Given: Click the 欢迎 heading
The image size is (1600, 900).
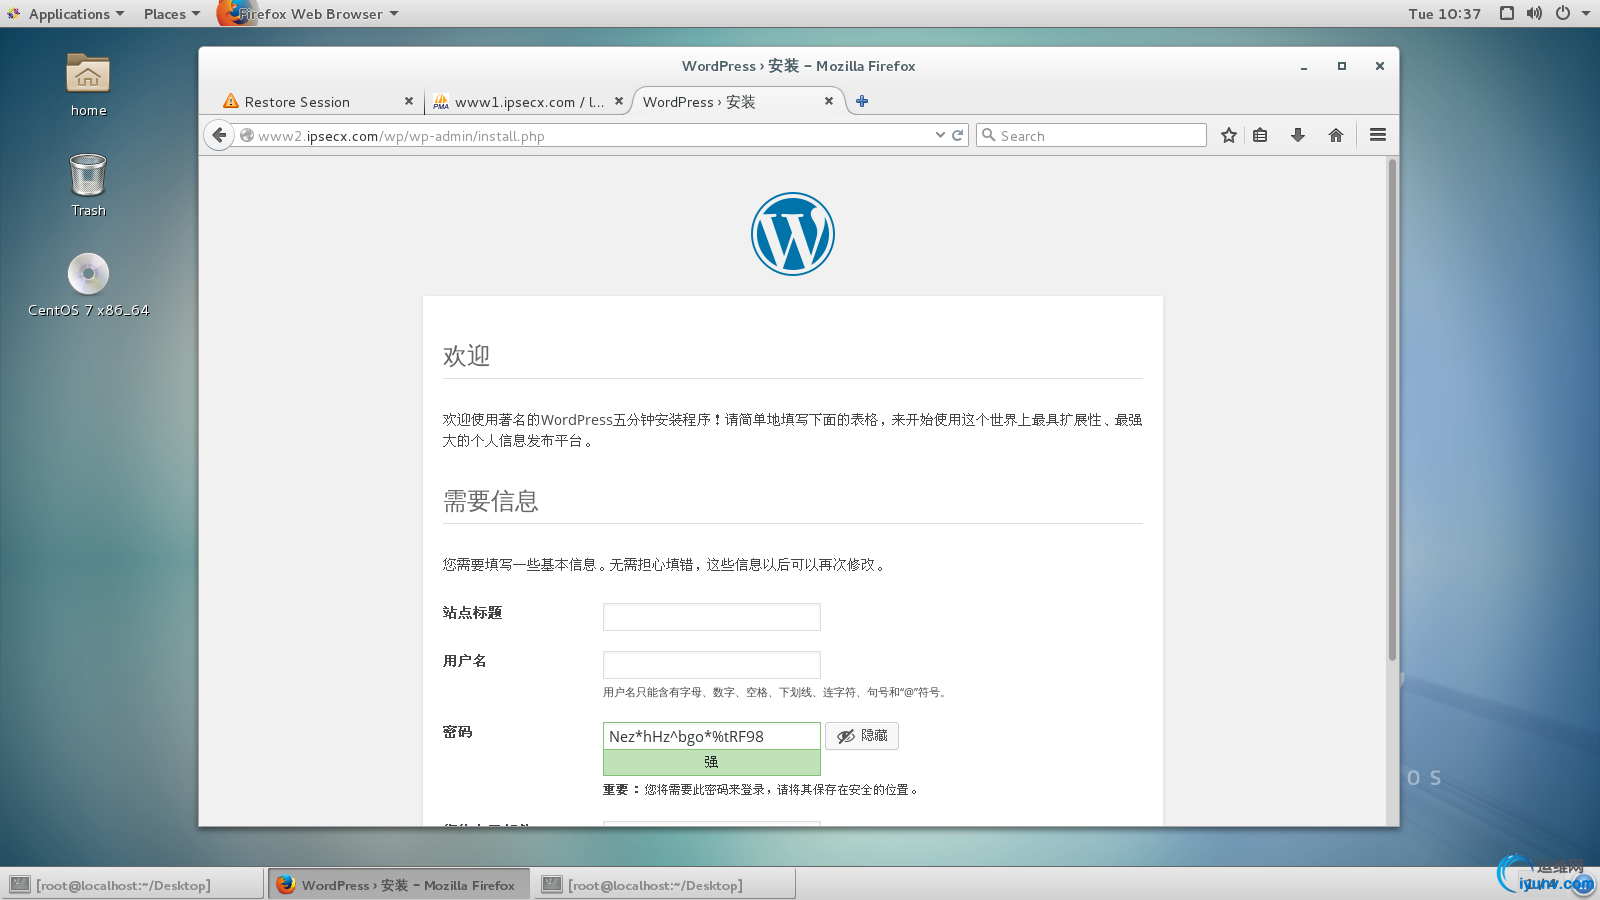Looking at the screenshot, I should click(x=466, y=356).
